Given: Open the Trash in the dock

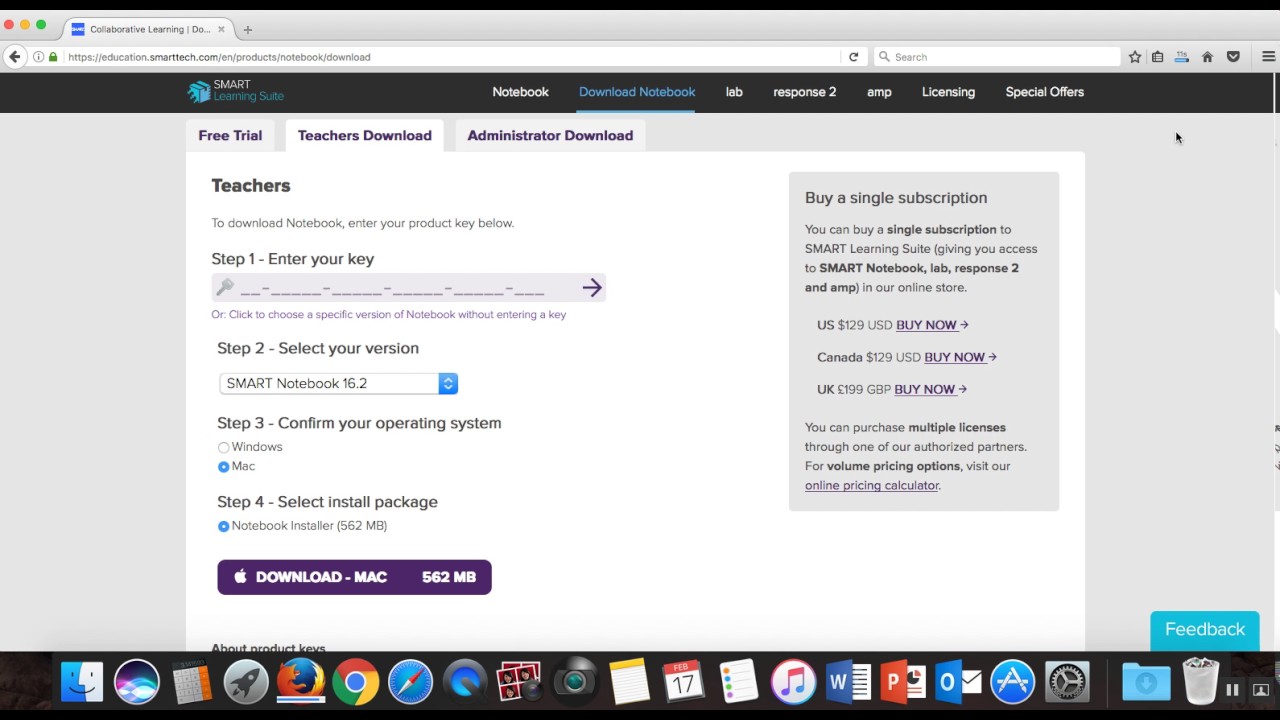Looking at the screenshot, I should click(x=1200, y=683).
